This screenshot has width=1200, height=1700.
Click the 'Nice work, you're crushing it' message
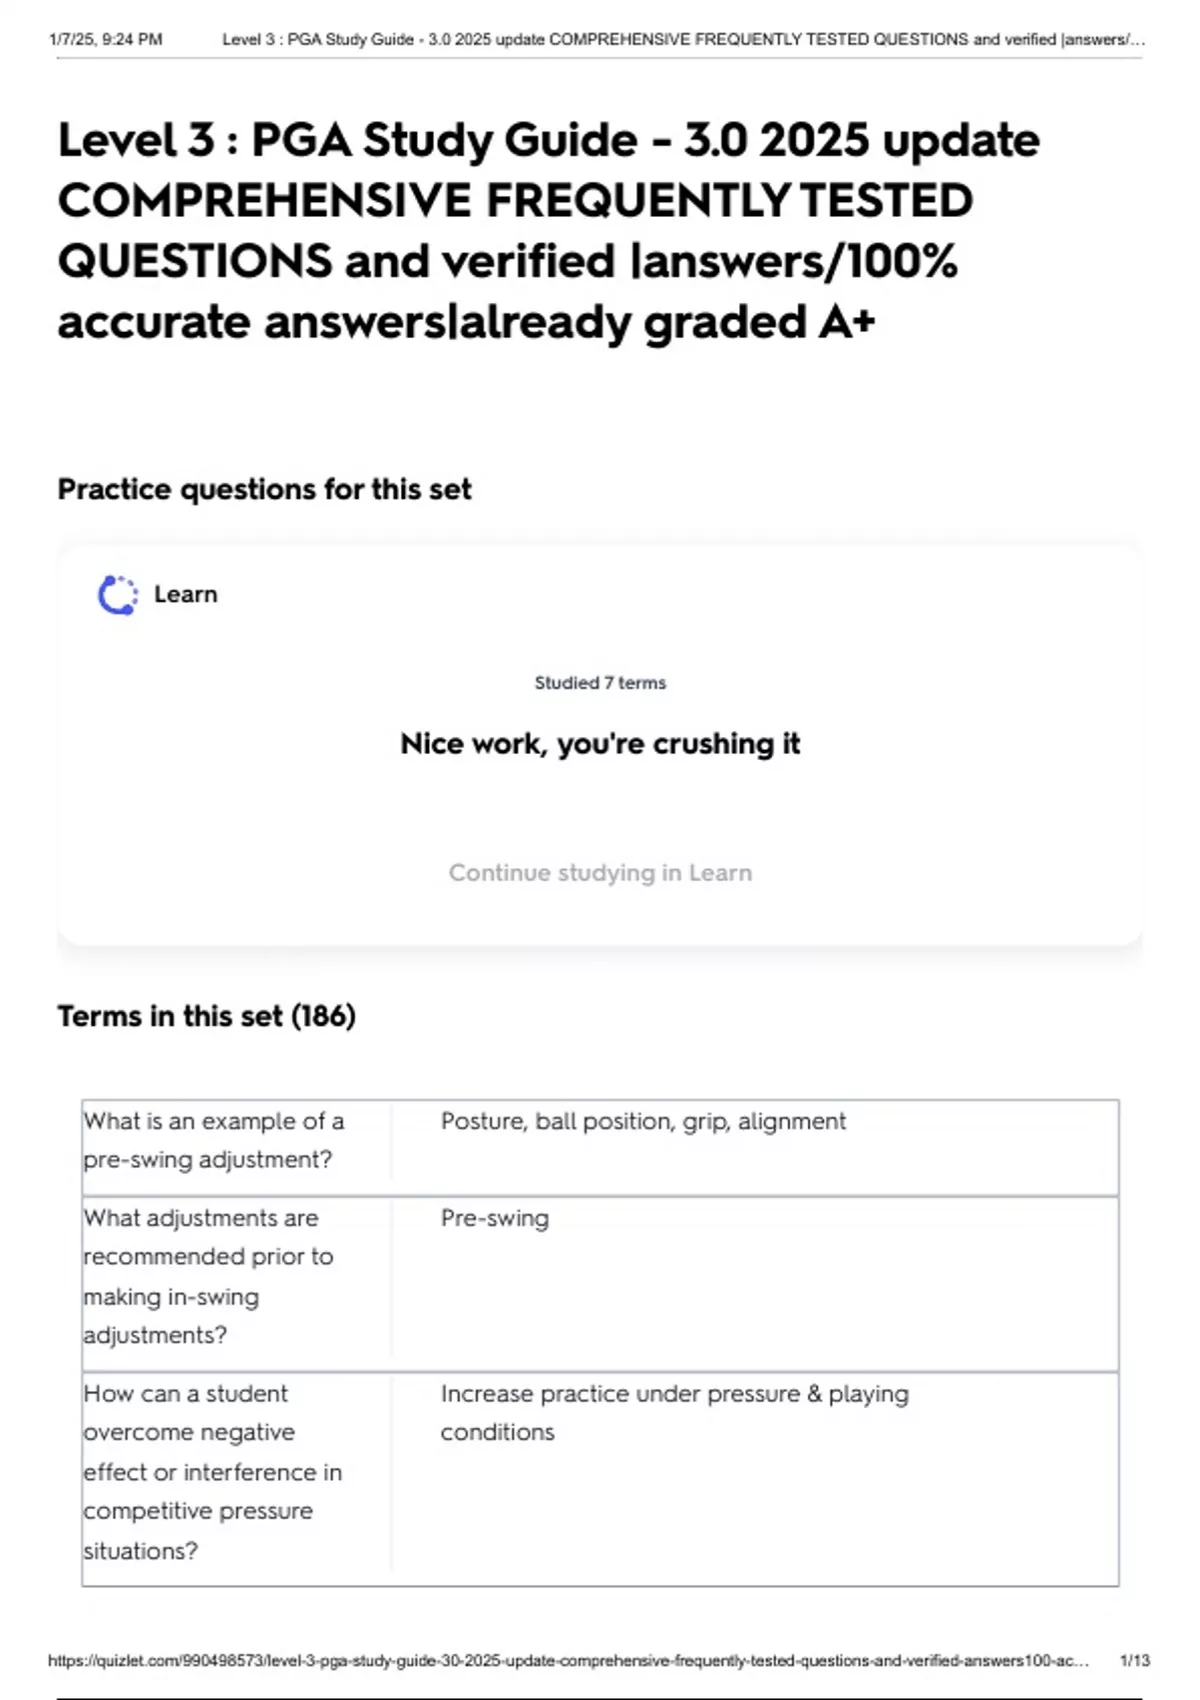[x=600, y=744]
